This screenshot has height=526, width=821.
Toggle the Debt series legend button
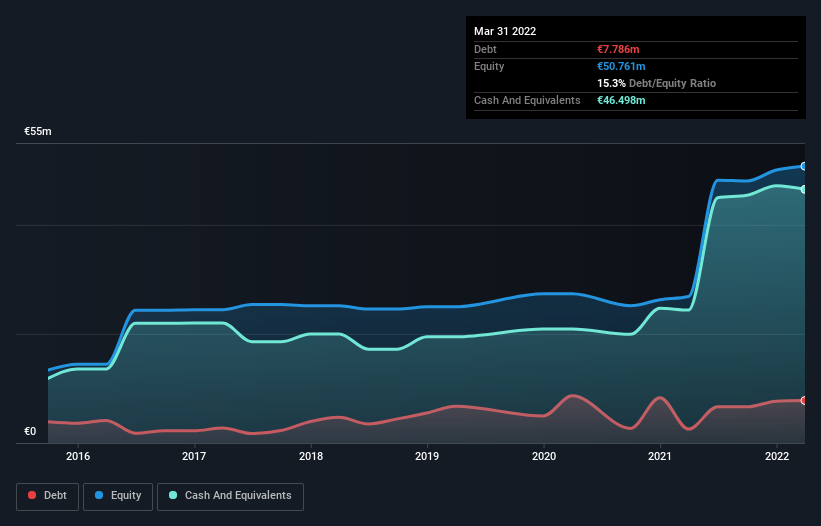coord(47,496)
